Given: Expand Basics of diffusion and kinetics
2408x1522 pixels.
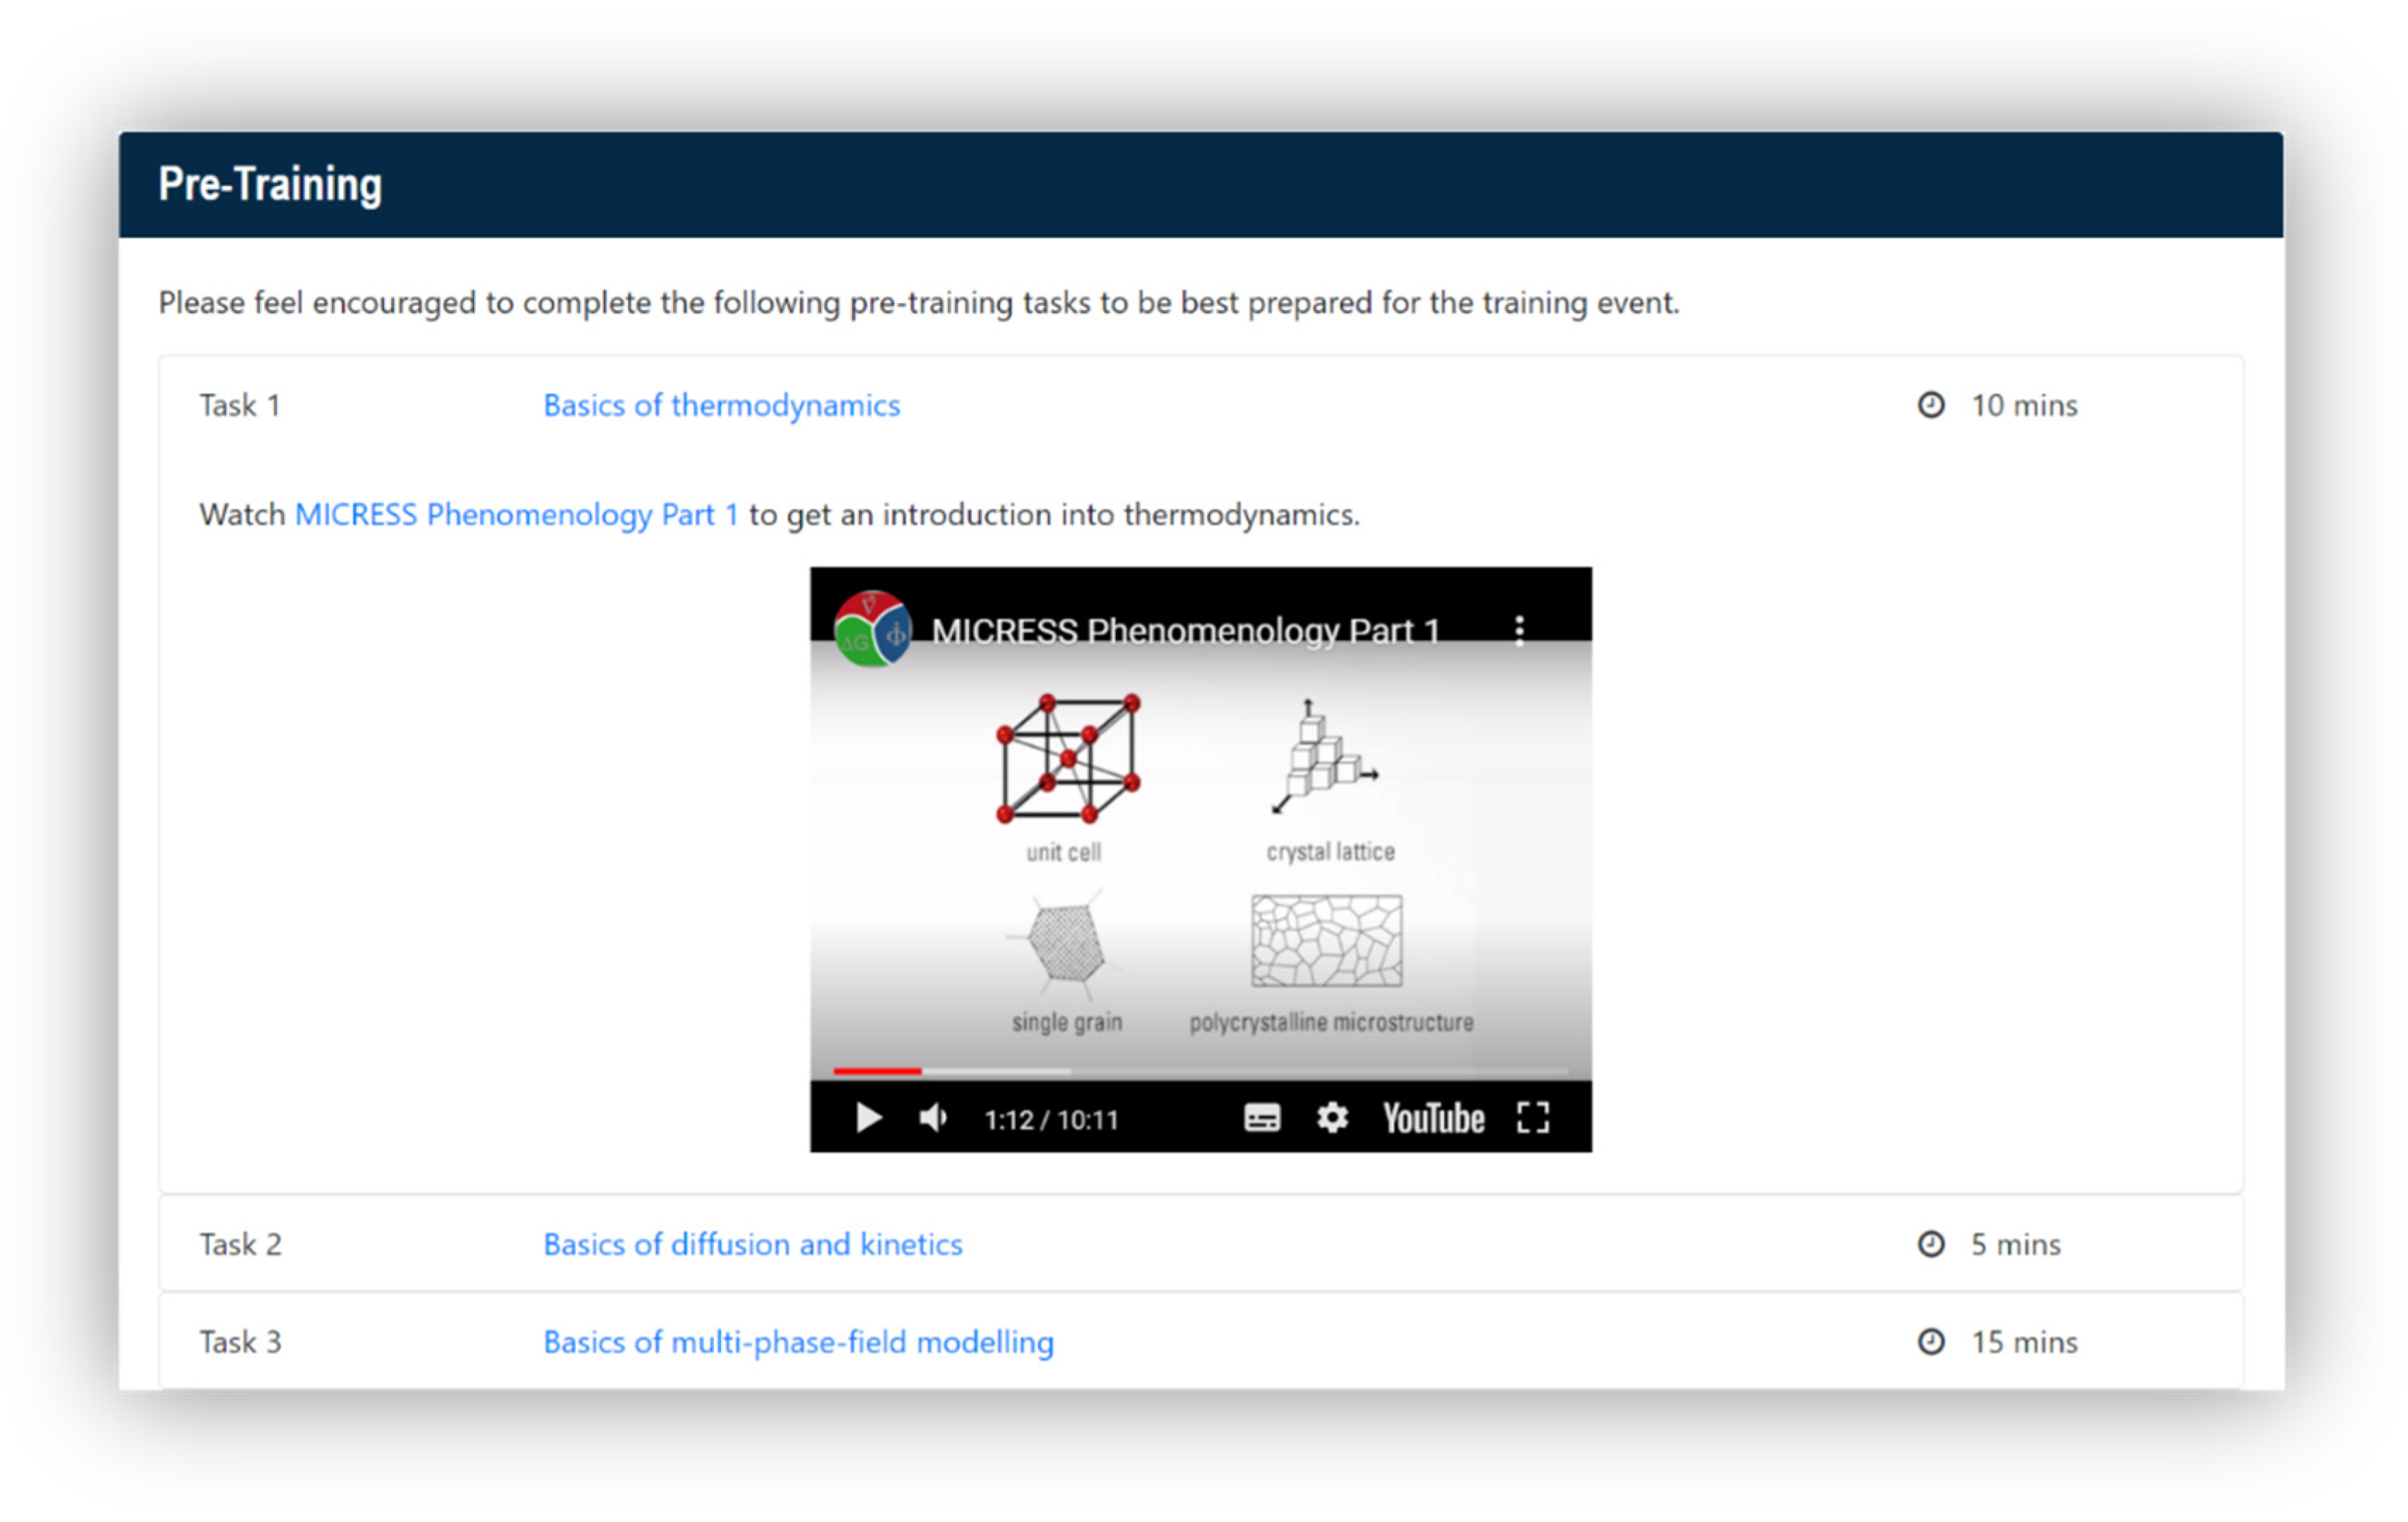Looking at the screenshot, I should coord(752,1244).
